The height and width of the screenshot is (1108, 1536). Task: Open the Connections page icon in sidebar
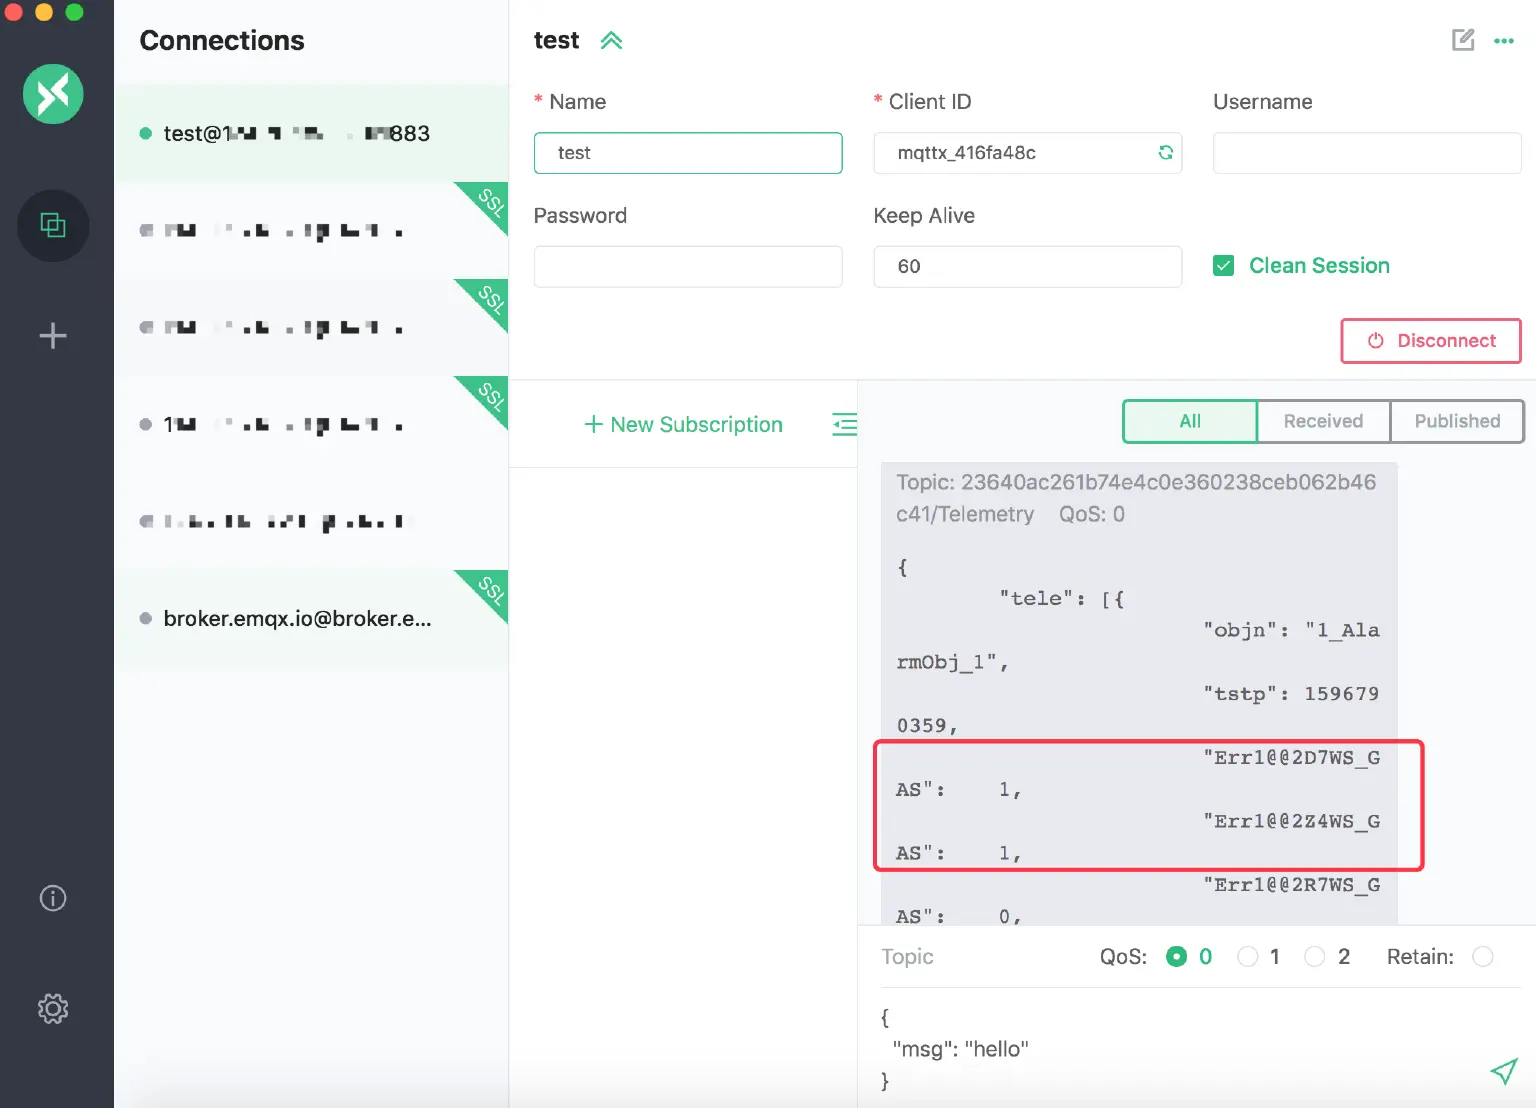[x=53, y=226]
